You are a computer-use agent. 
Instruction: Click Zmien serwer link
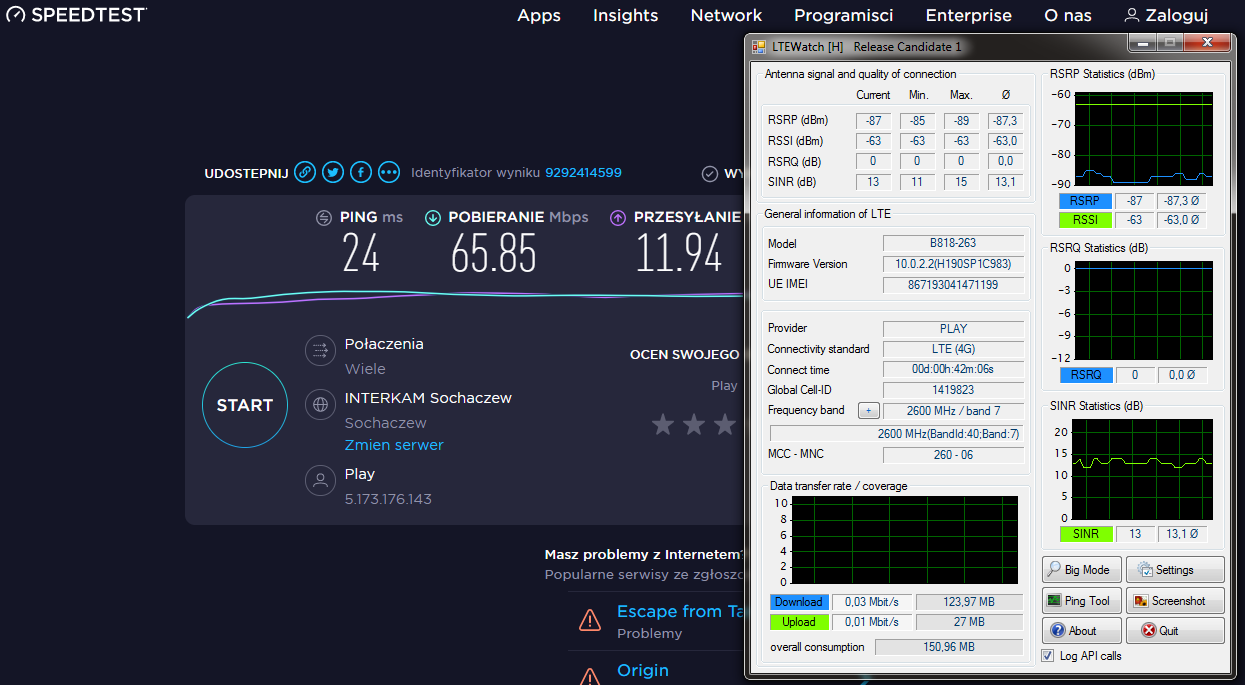pyautogui.click(x=394, y=445)
